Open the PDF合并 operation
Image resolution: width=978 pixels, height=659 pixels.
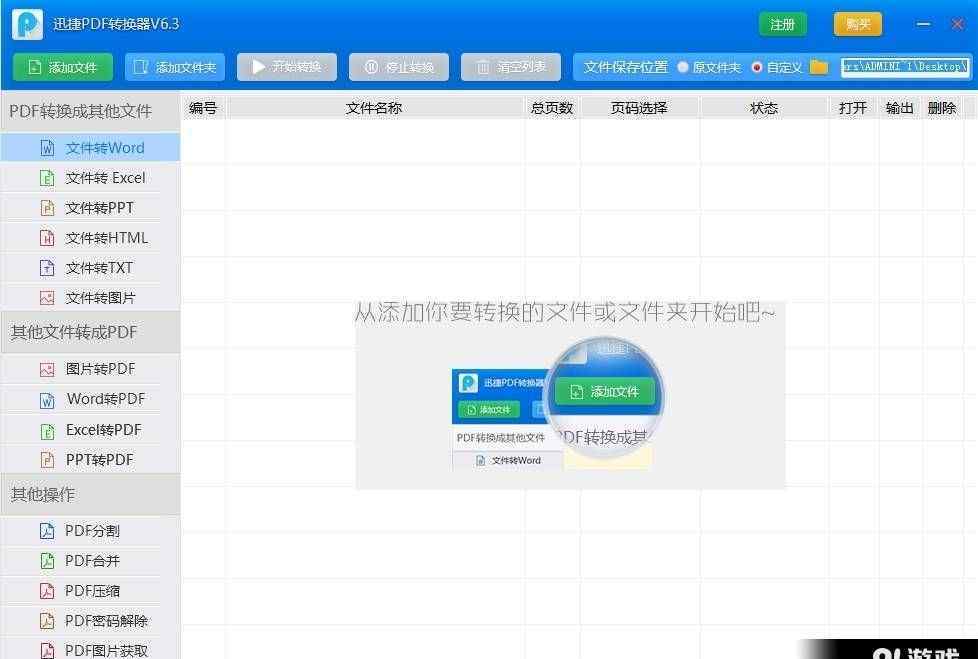coord(90,561)
